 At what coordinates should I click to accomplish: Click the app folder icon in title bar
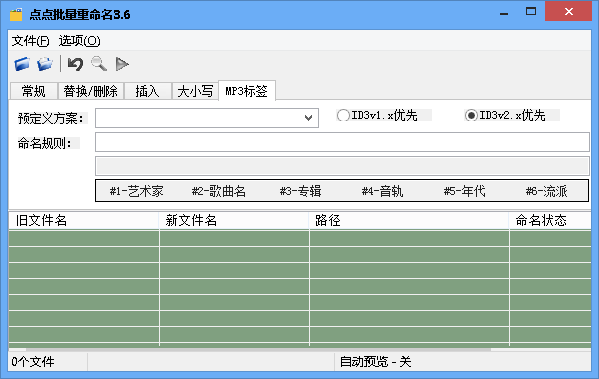click(x=16, y=15)
